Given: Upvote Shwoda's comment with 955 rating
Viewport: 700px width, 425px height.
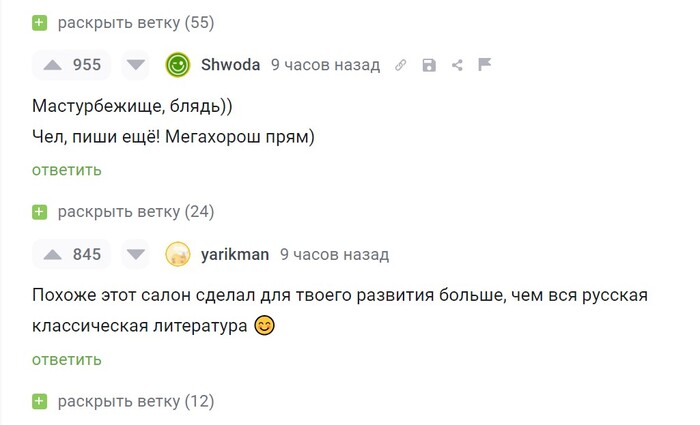Looking at the screenshot, I should click(x=50, y=65).
